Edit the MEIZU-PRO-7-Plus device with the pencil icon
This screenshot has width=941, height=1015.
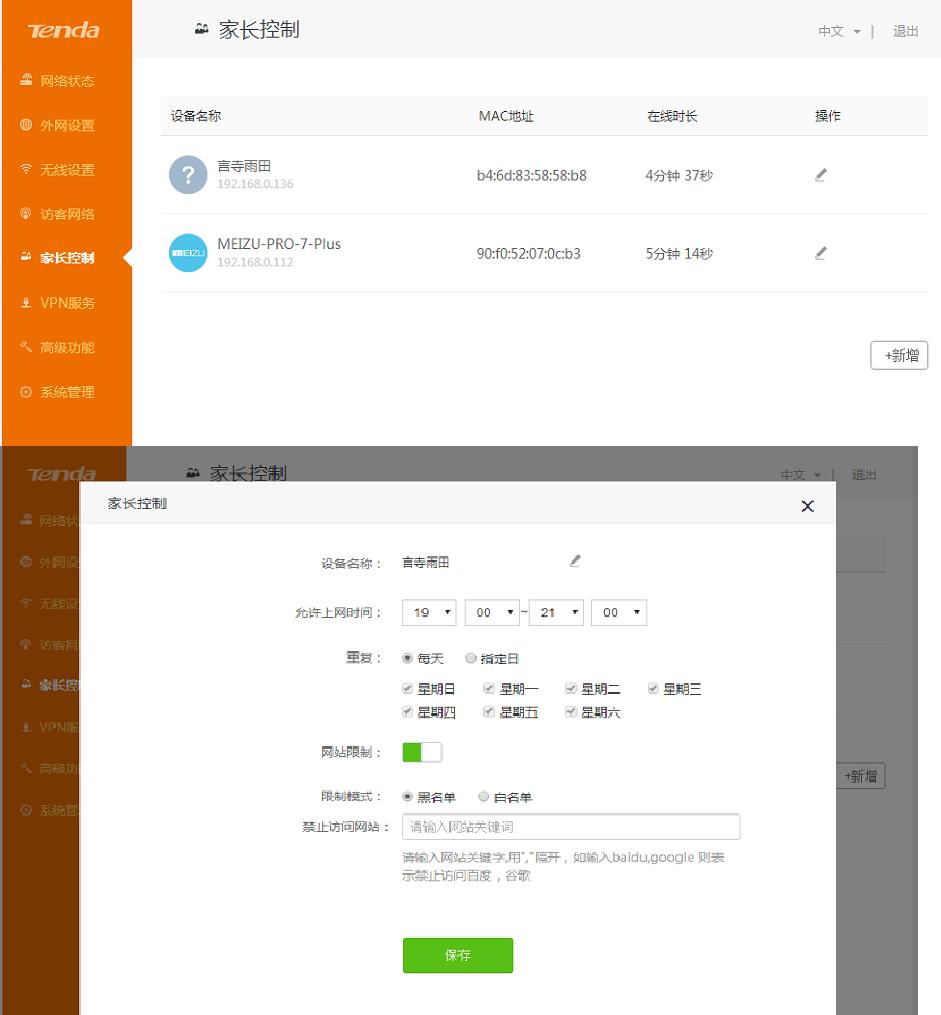tap(820, 253)
